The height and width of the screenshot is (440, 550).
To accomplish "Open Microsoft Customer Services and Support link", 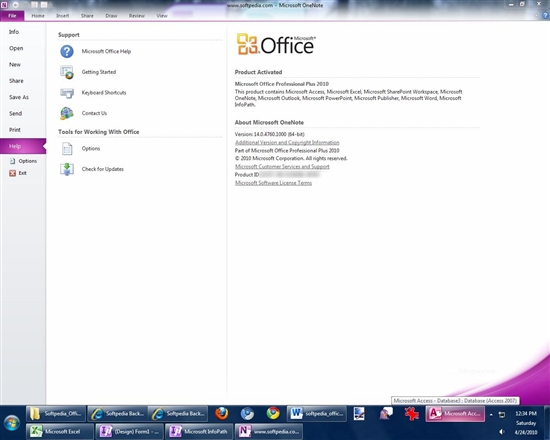I will click(x=282, y=167).
